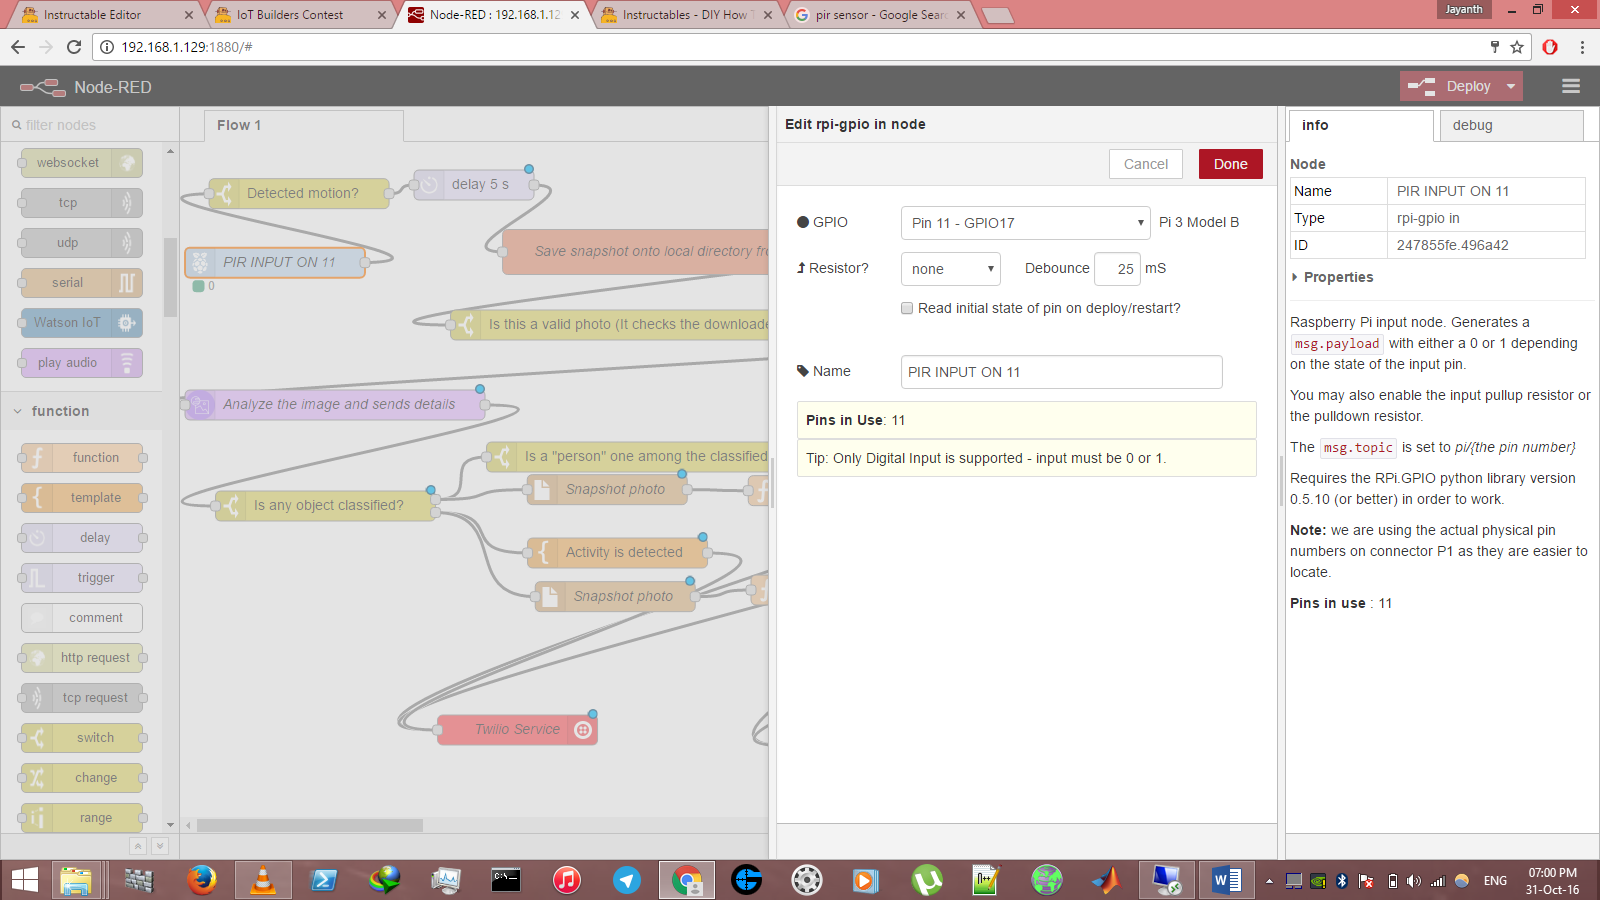
Task: Open Telegram from the taskbar
Action: [x=627, y=880]
